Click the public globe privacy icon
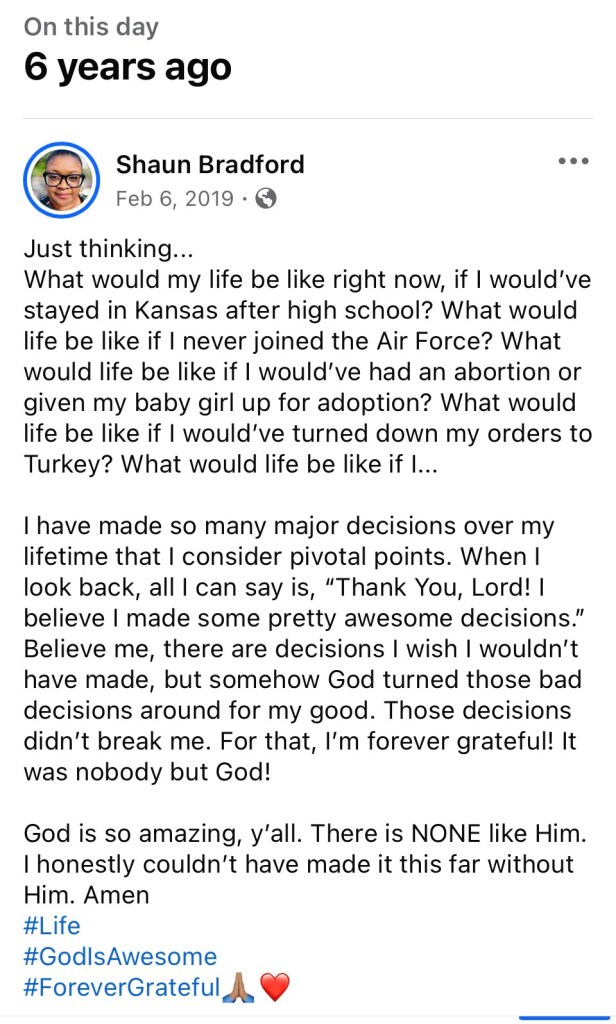This screenshot has height=1024, width=616. point(266,198)
